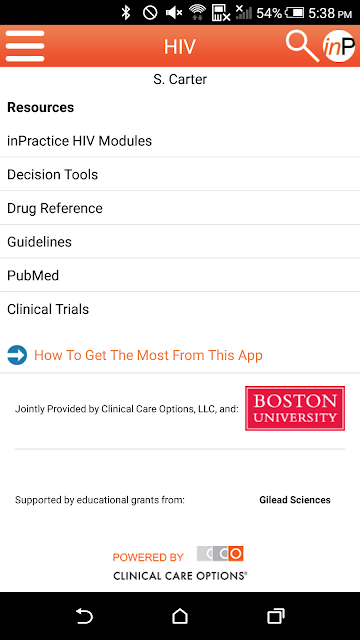This screenshot has width=360, height=640.
Task: Open inPractice HIV Modules
Action: point(180,141)
